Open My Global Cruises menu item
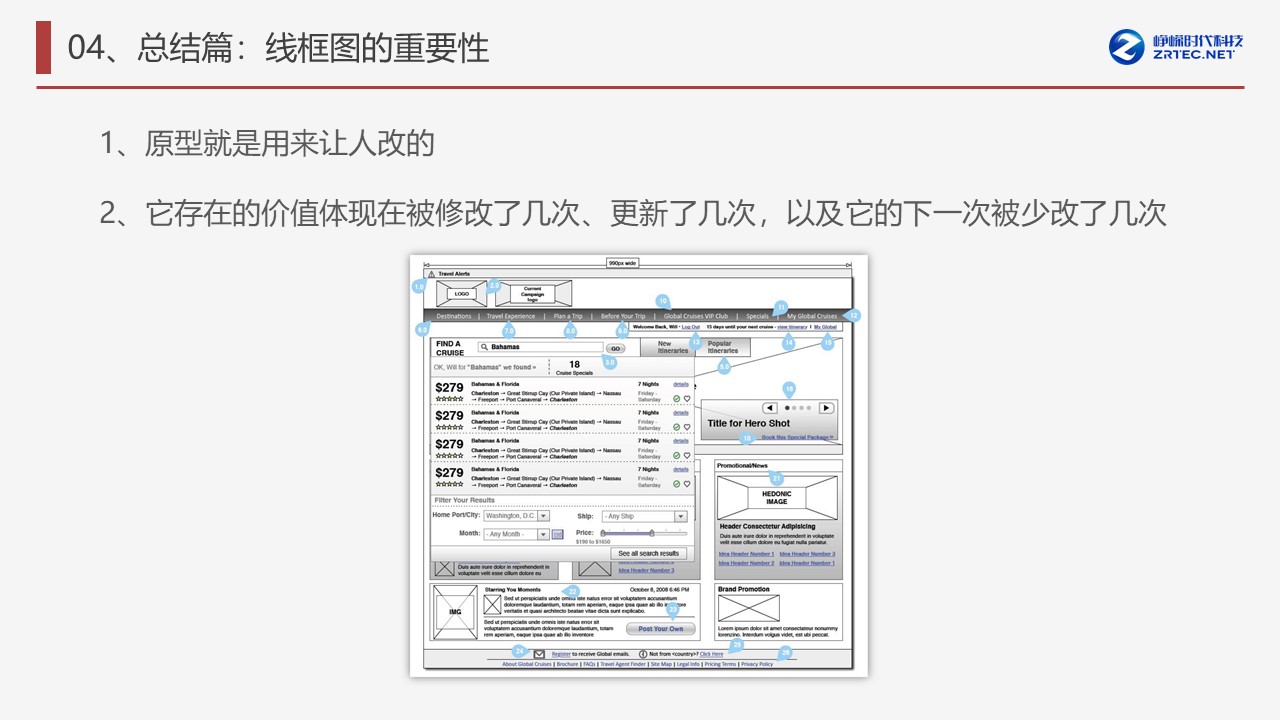This screenshot has height=720, width=1280. click(812, 316)
